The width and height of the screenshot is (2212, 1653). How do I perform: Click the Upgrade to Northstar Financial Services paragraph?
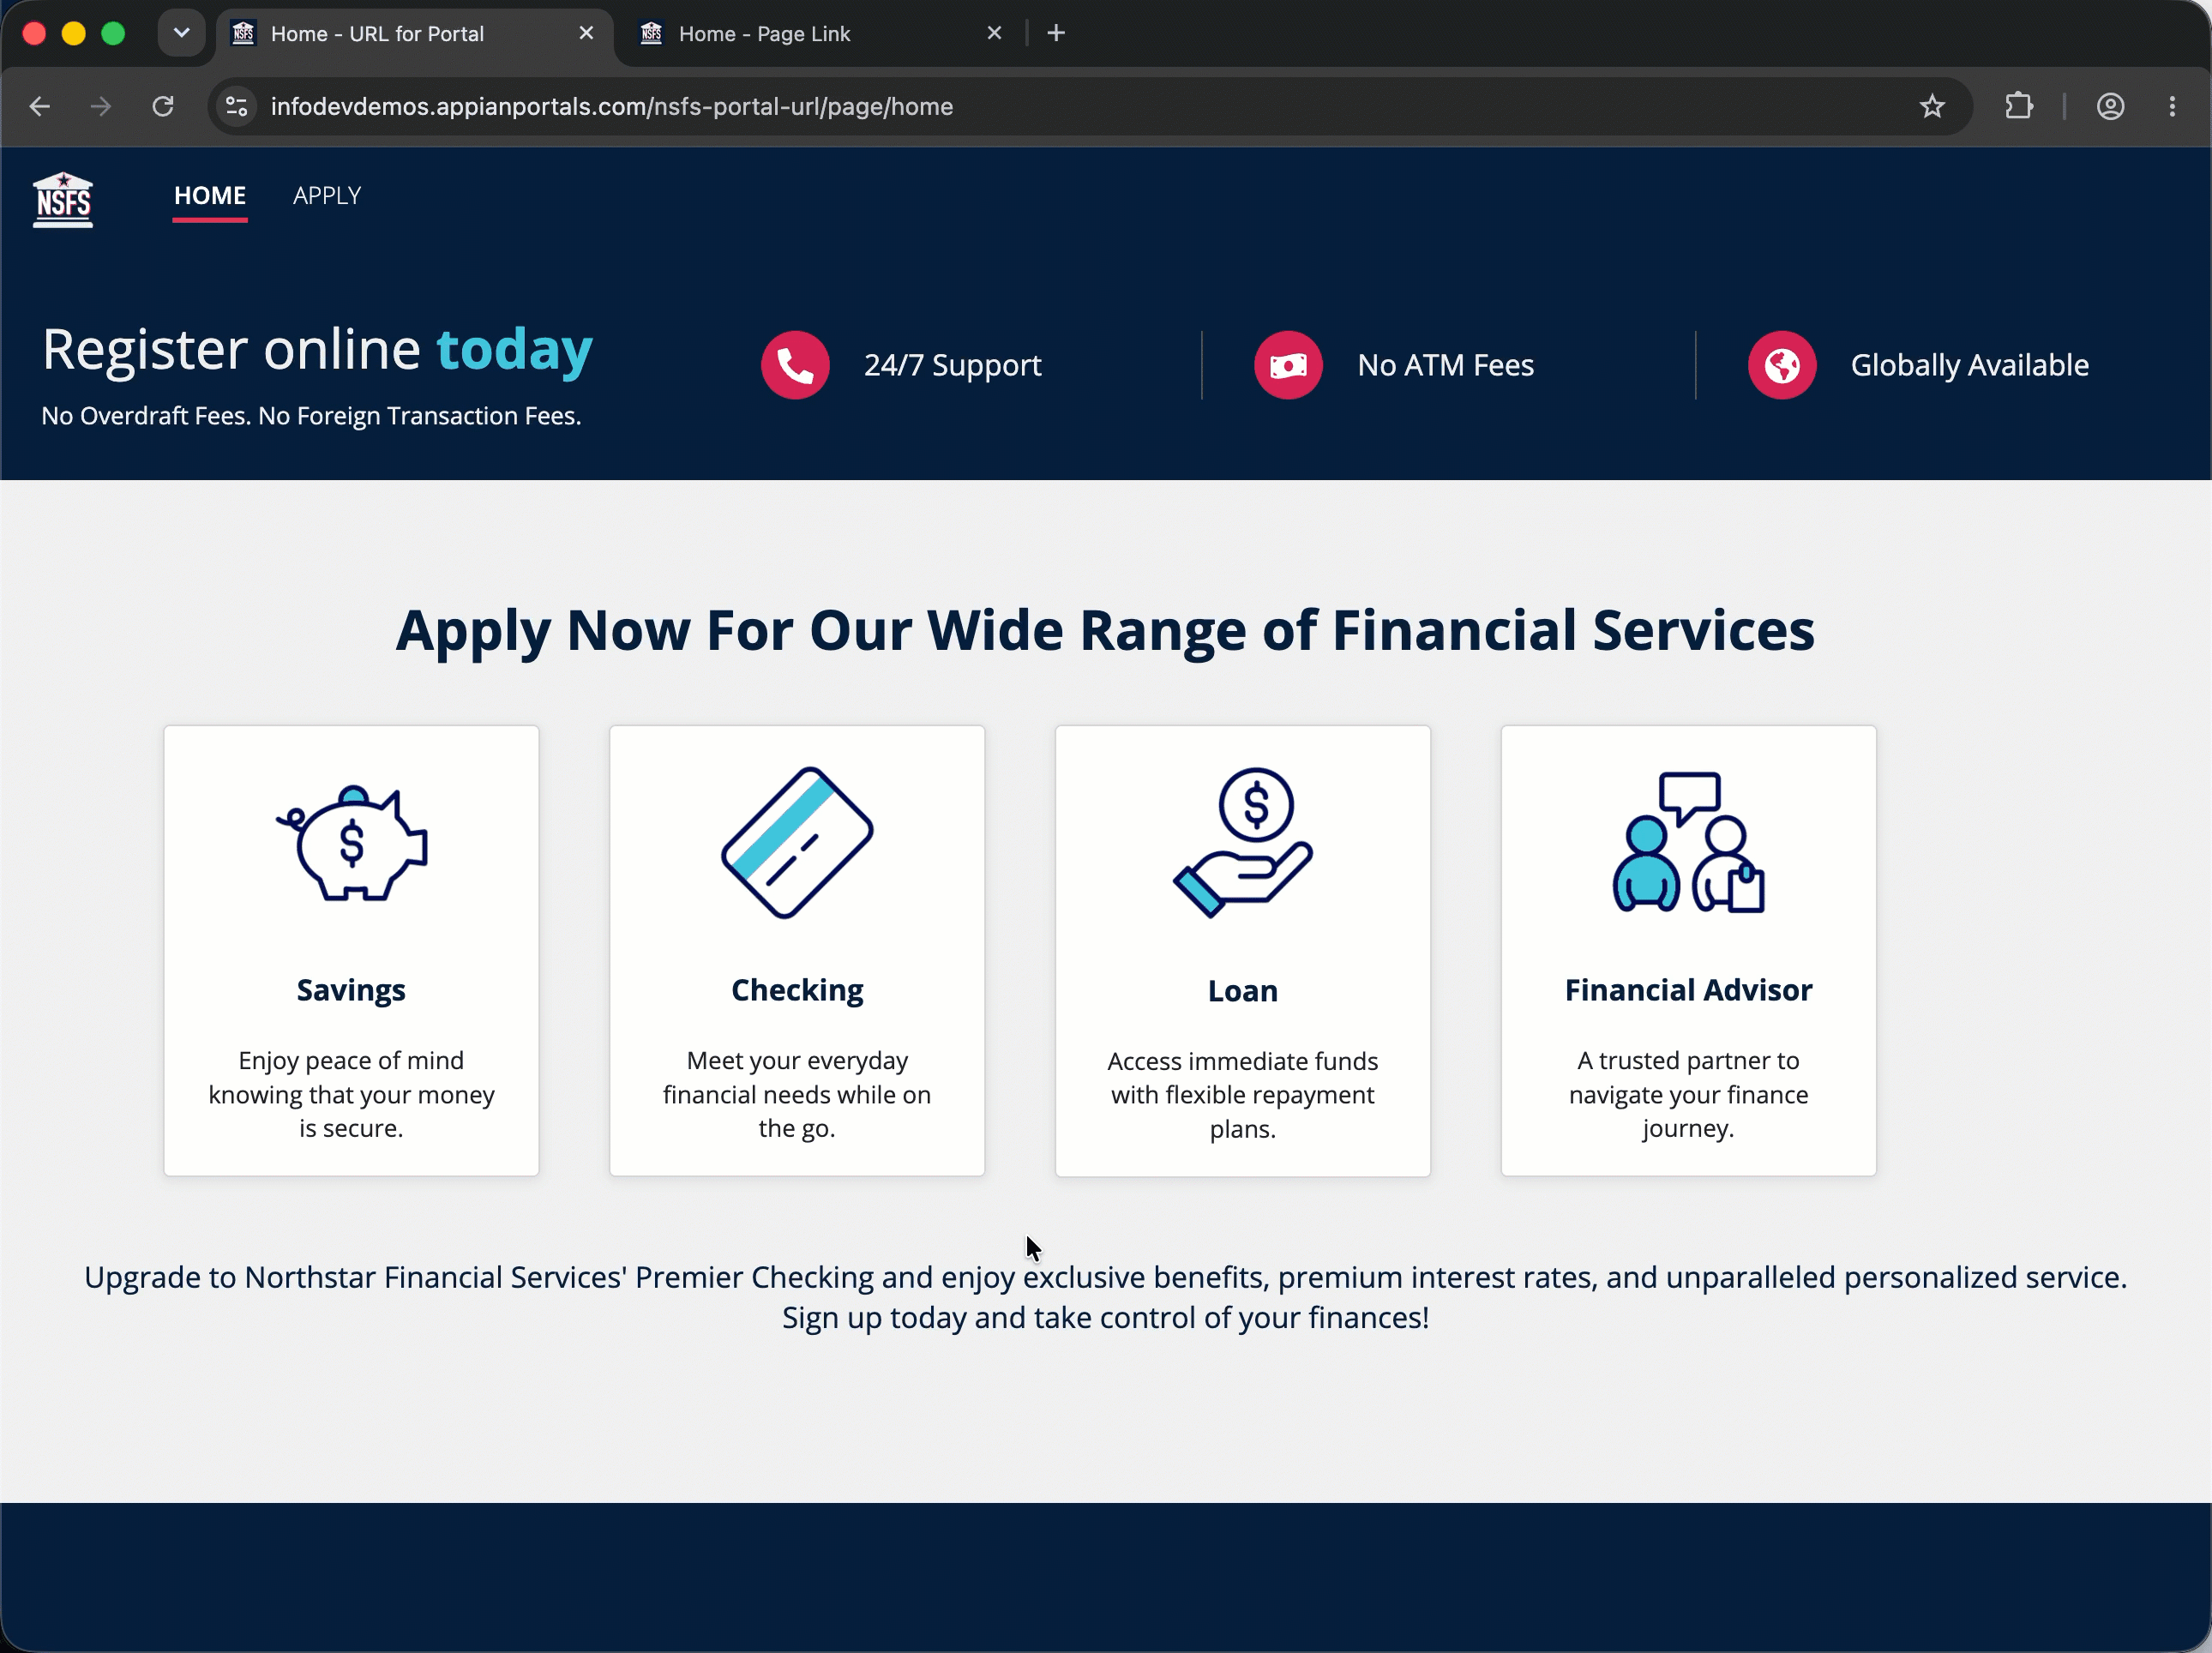coord(1105,1297)
